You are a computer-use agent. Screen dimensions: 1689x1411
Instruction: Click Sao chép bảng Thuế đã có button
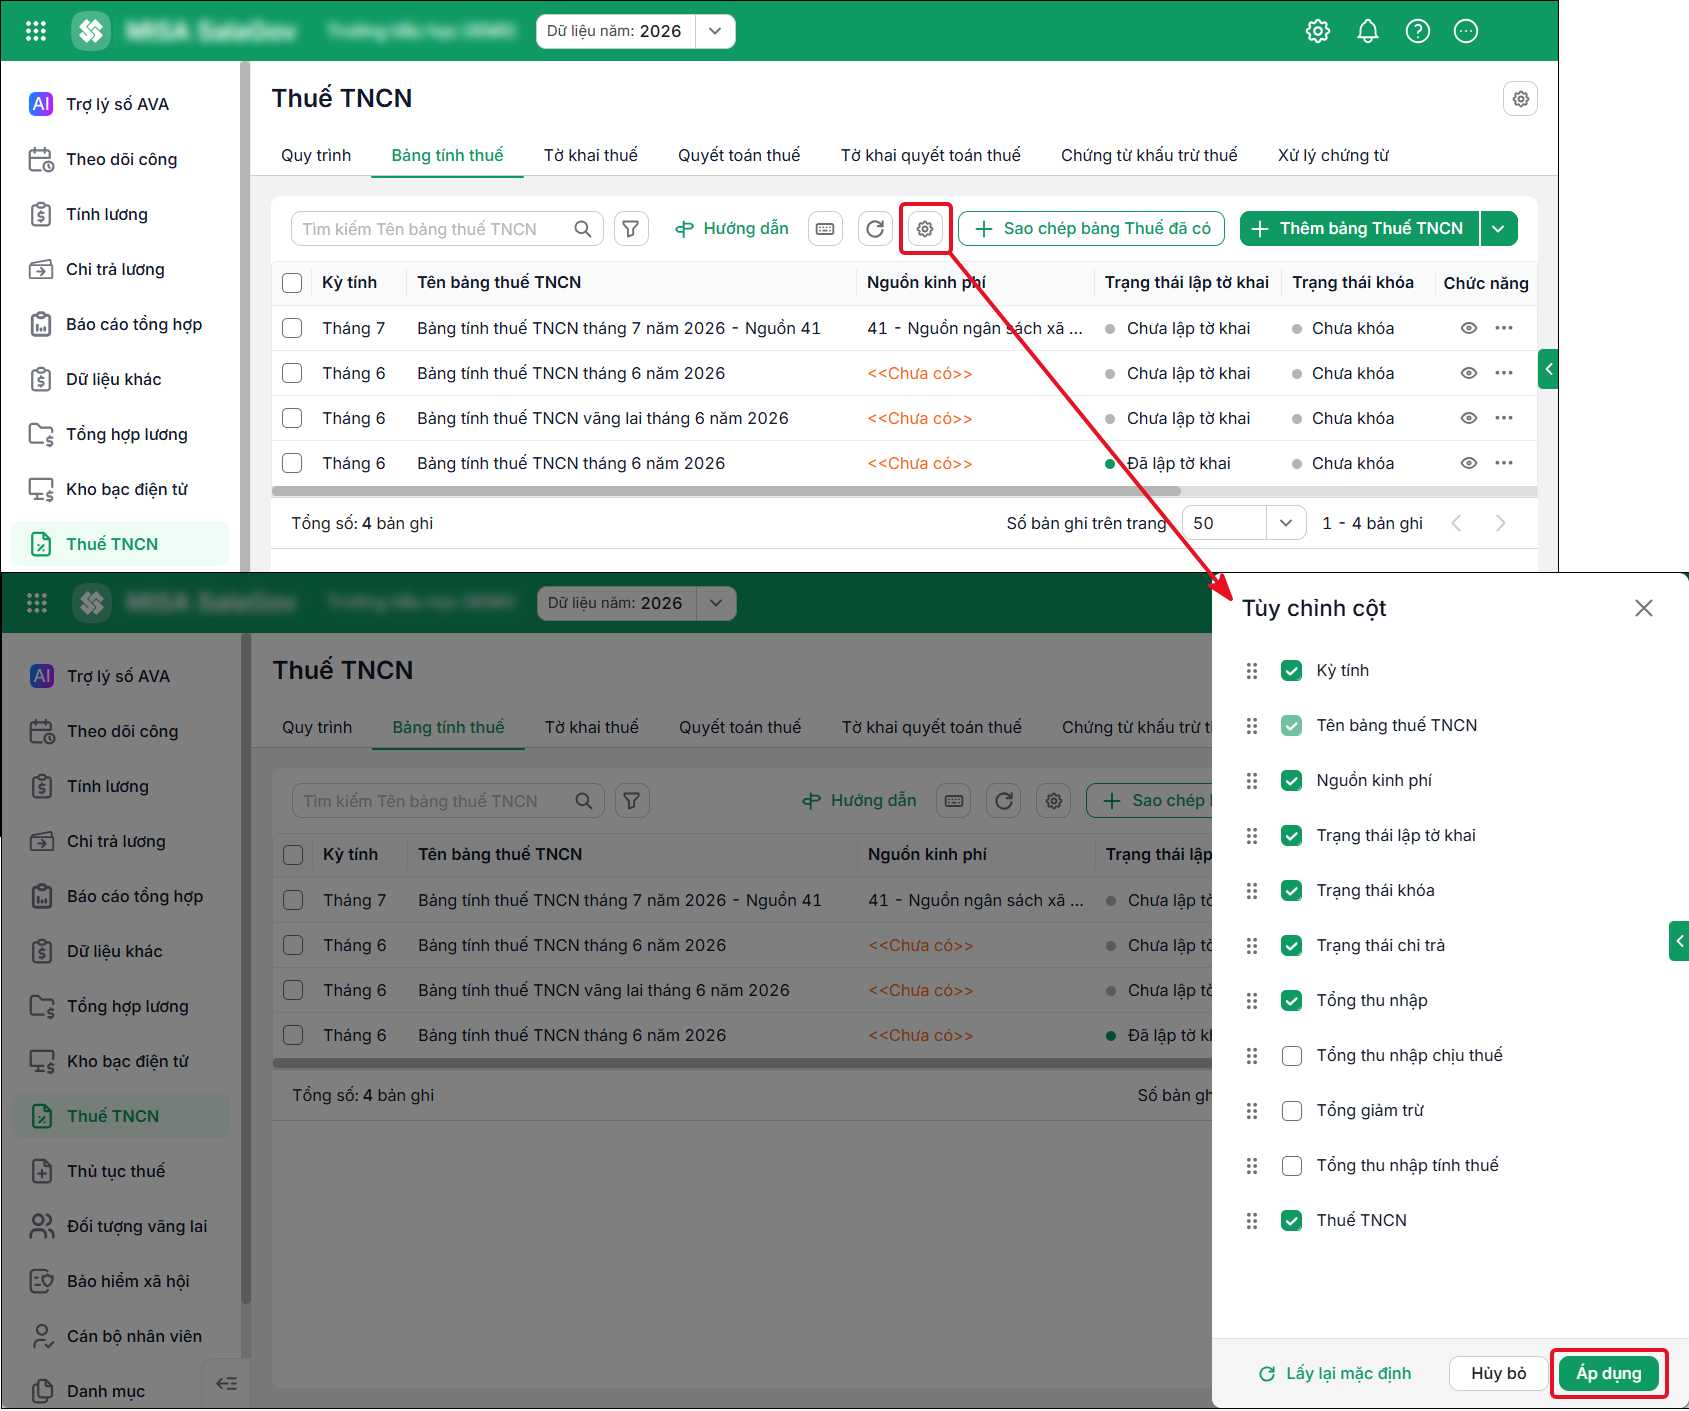click(1093, 229)
